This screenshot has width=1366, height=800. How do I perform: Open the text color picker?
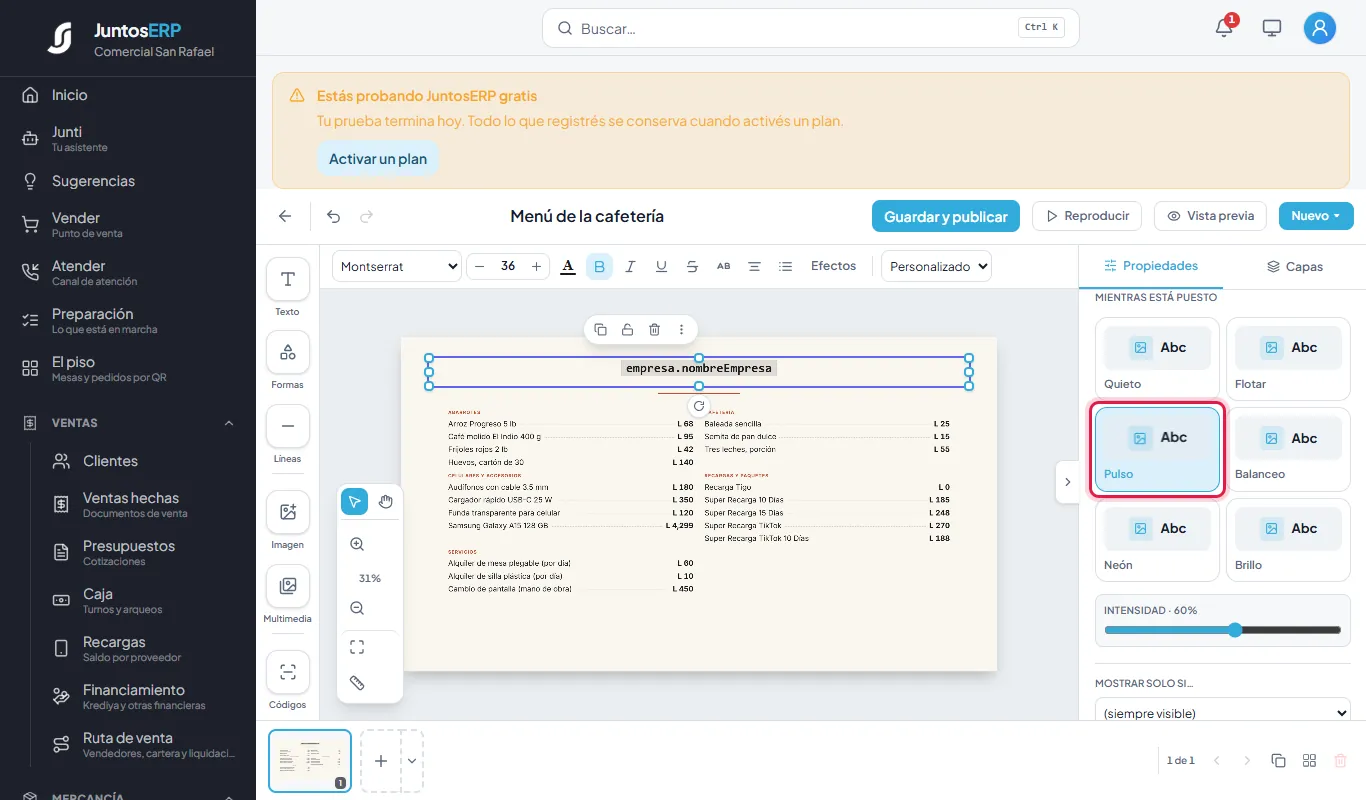(568, 266)
